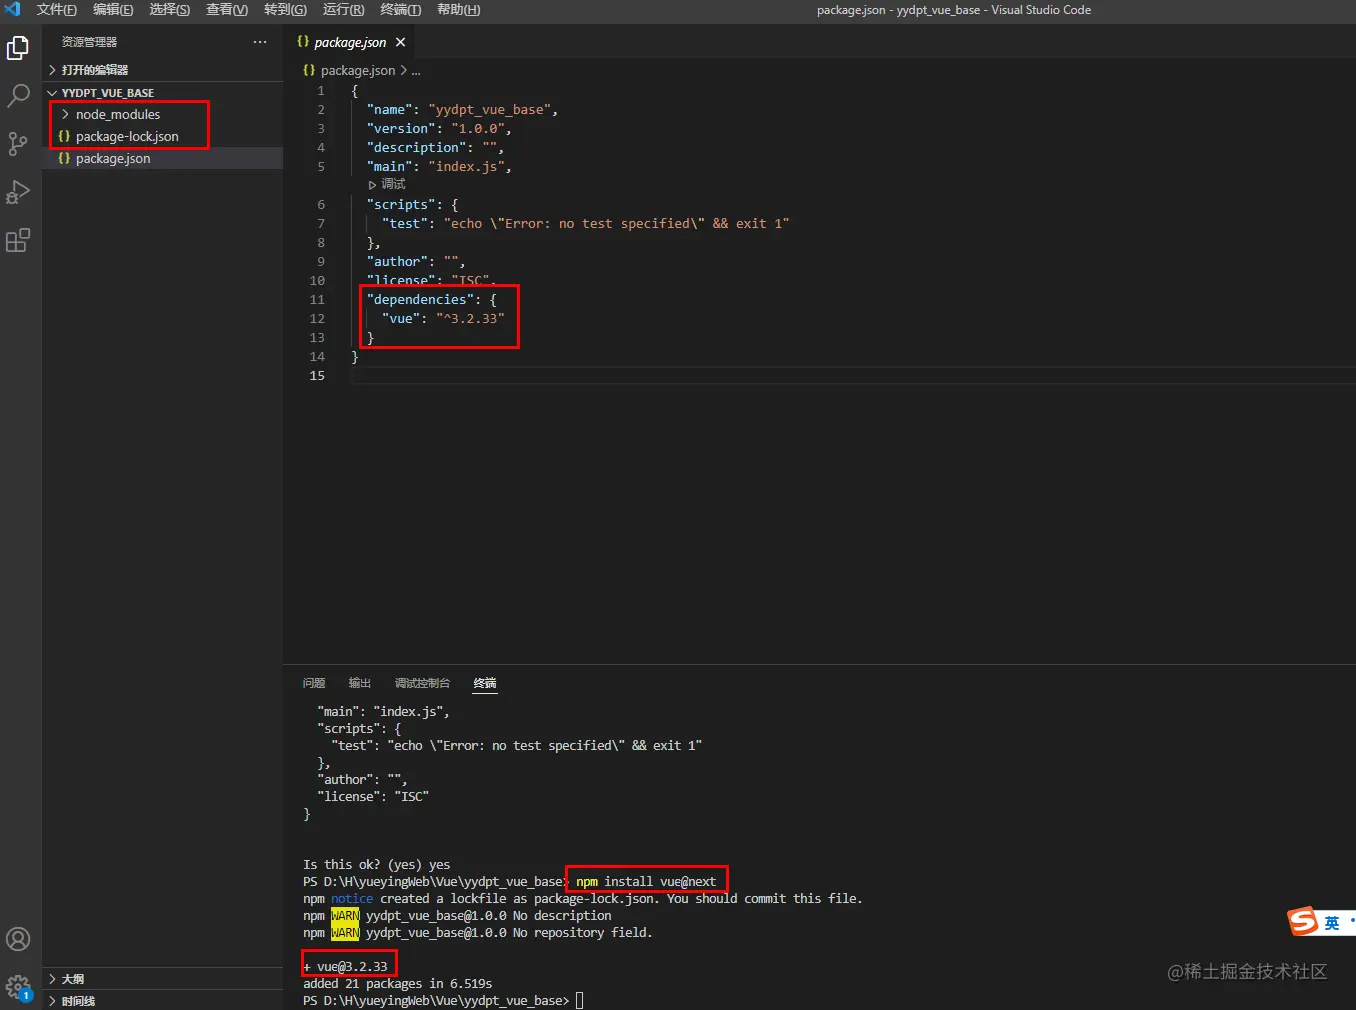Open the 文件(F) menu
The image size is (1356, 1010).
(57, 9)
